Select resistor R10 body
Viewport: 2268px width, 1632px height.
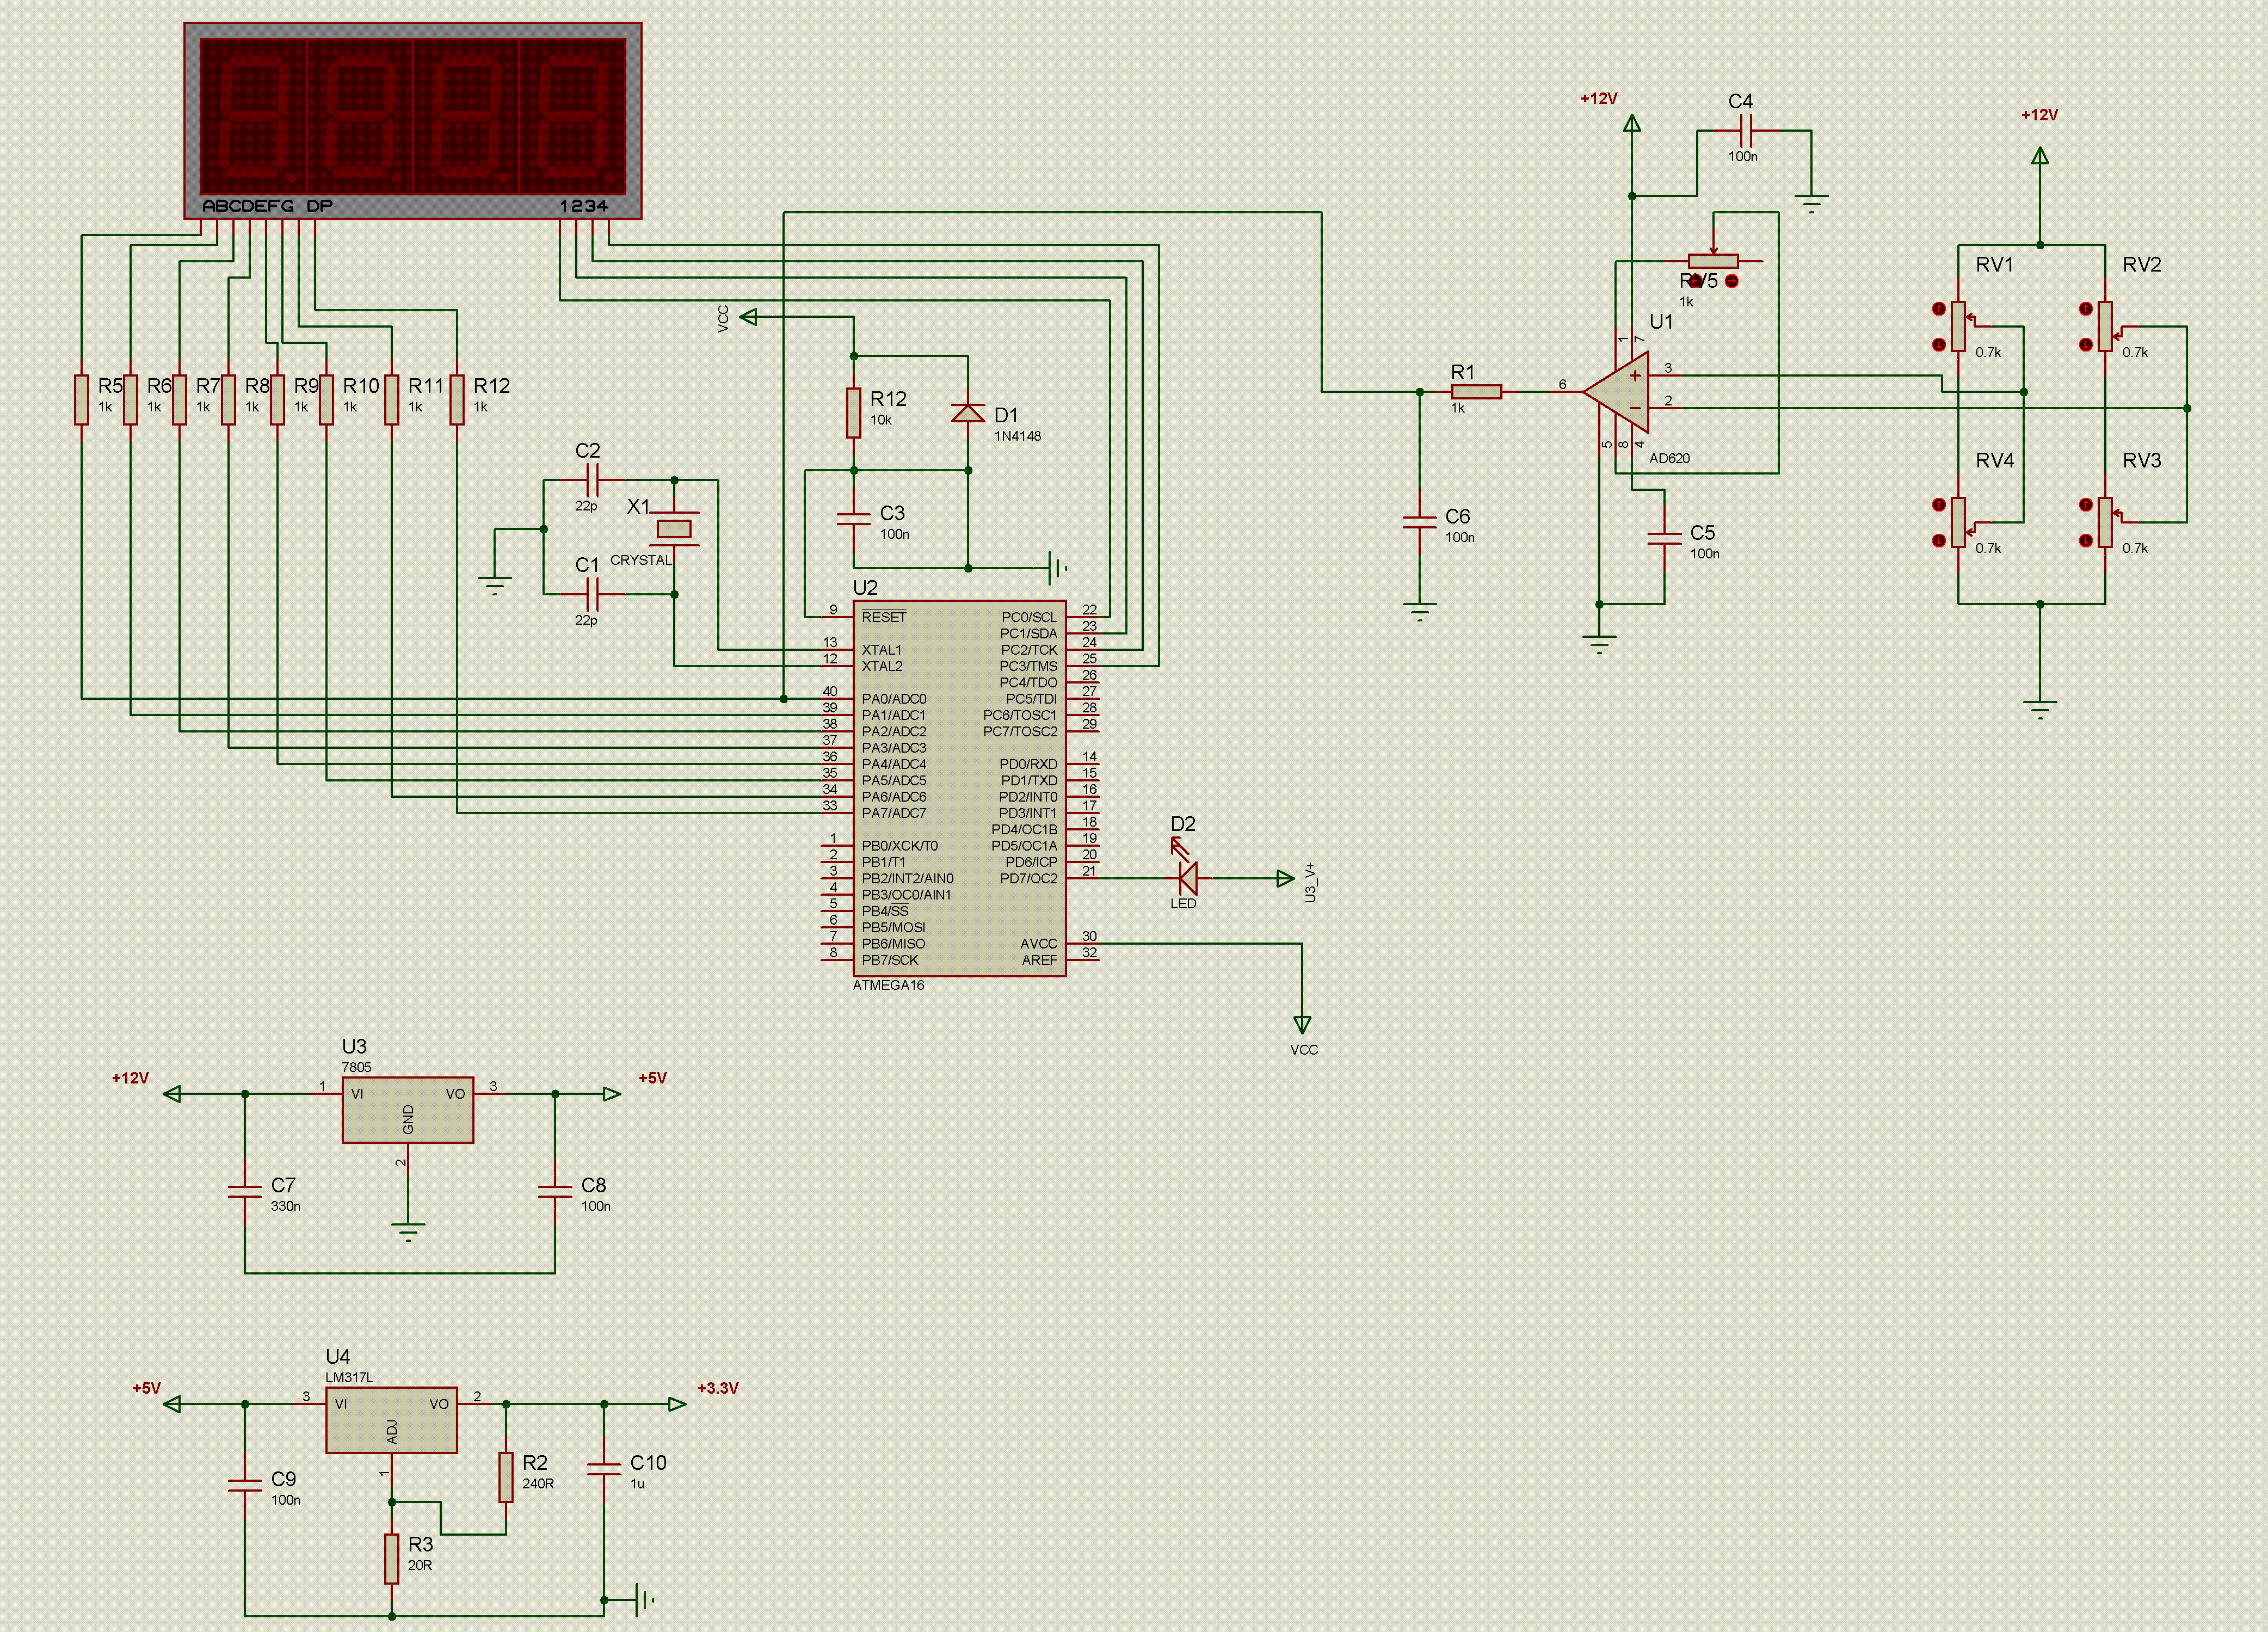click(326, 399)
